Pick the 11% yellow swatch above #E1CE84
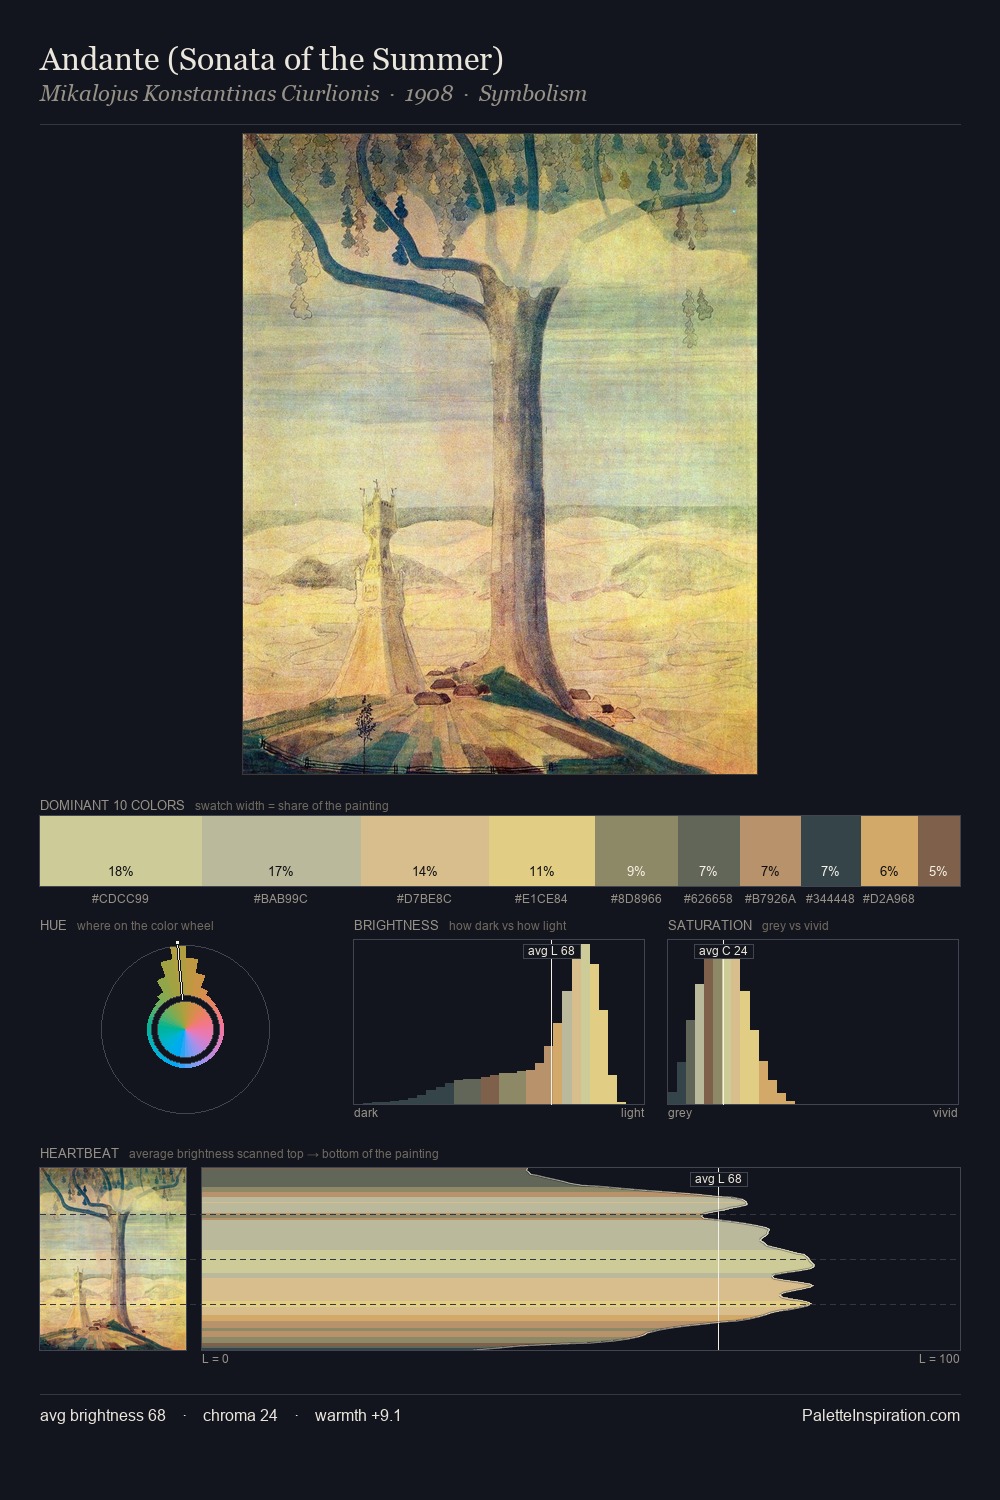 click(x=542, y=851)
